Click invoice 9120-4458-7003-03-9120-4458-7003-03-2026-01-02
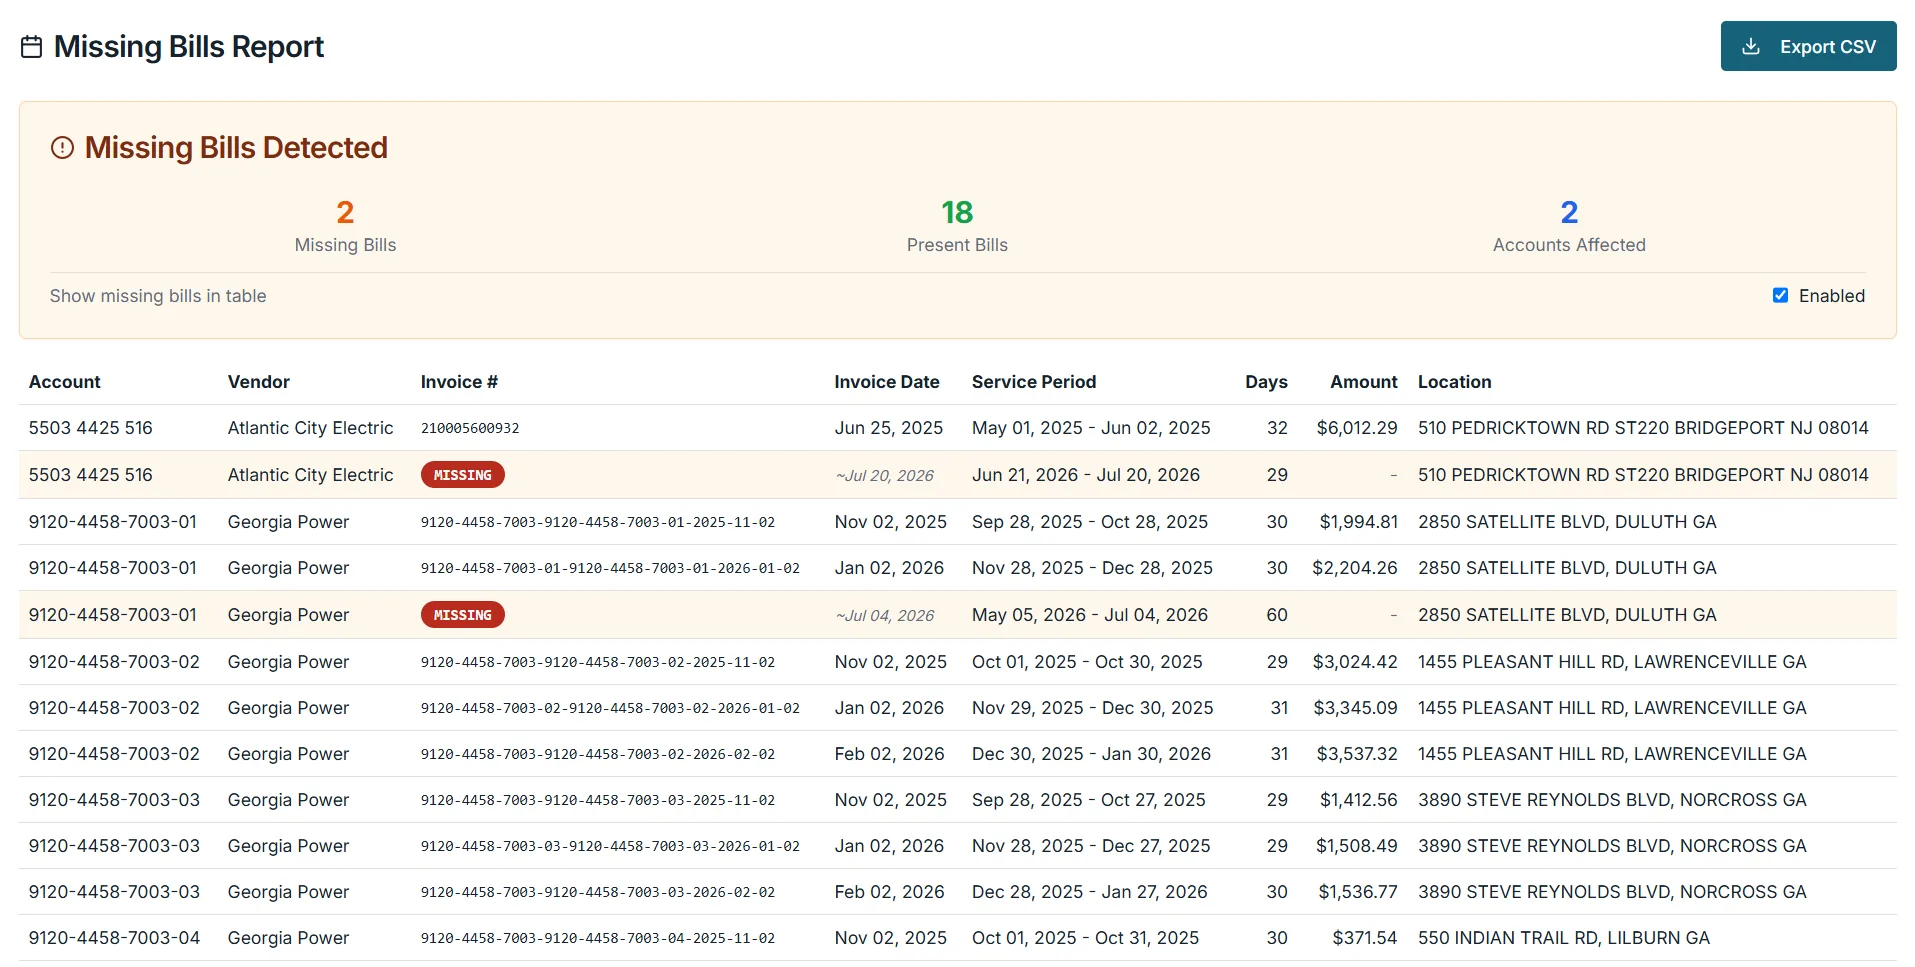This screenshot has height=967, width=1915. coord(610,846)
